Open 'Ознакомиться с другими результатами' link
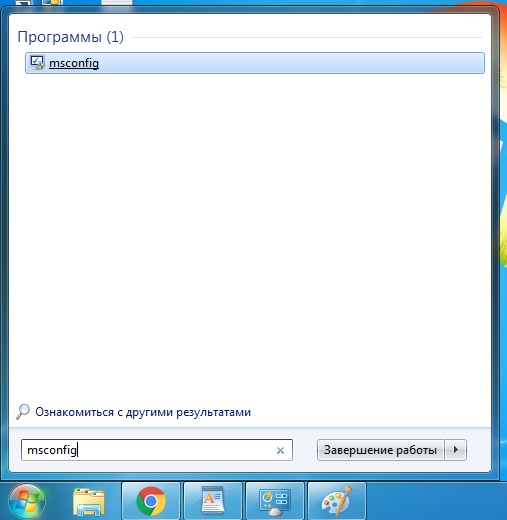This screenshot has height=520, width=507. click(x=143, y=412)
